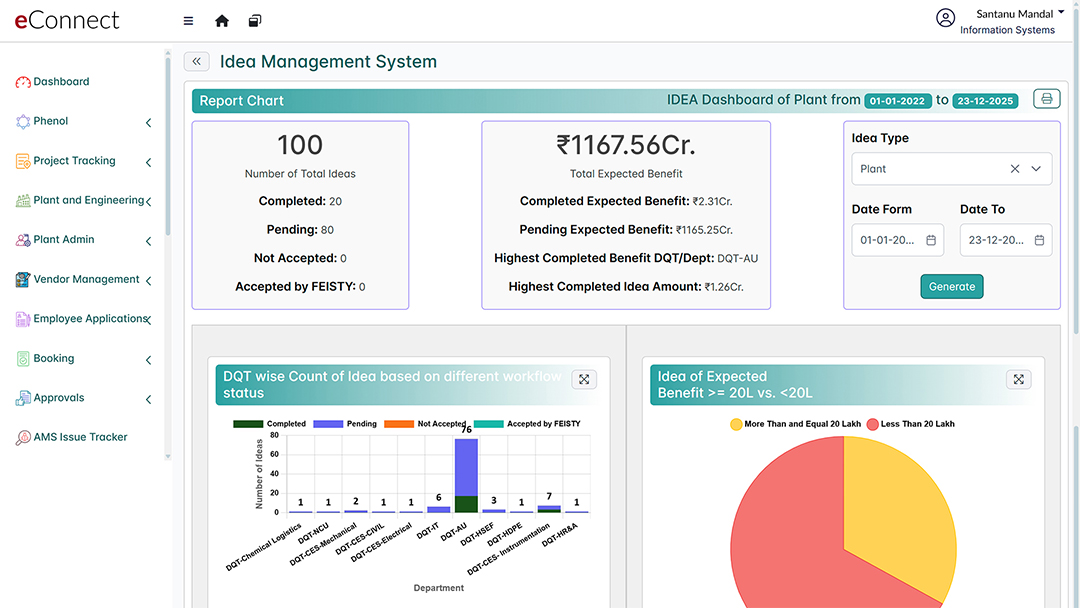Open the Phenol menu item
1080x608 pixels.
point(51,120)
